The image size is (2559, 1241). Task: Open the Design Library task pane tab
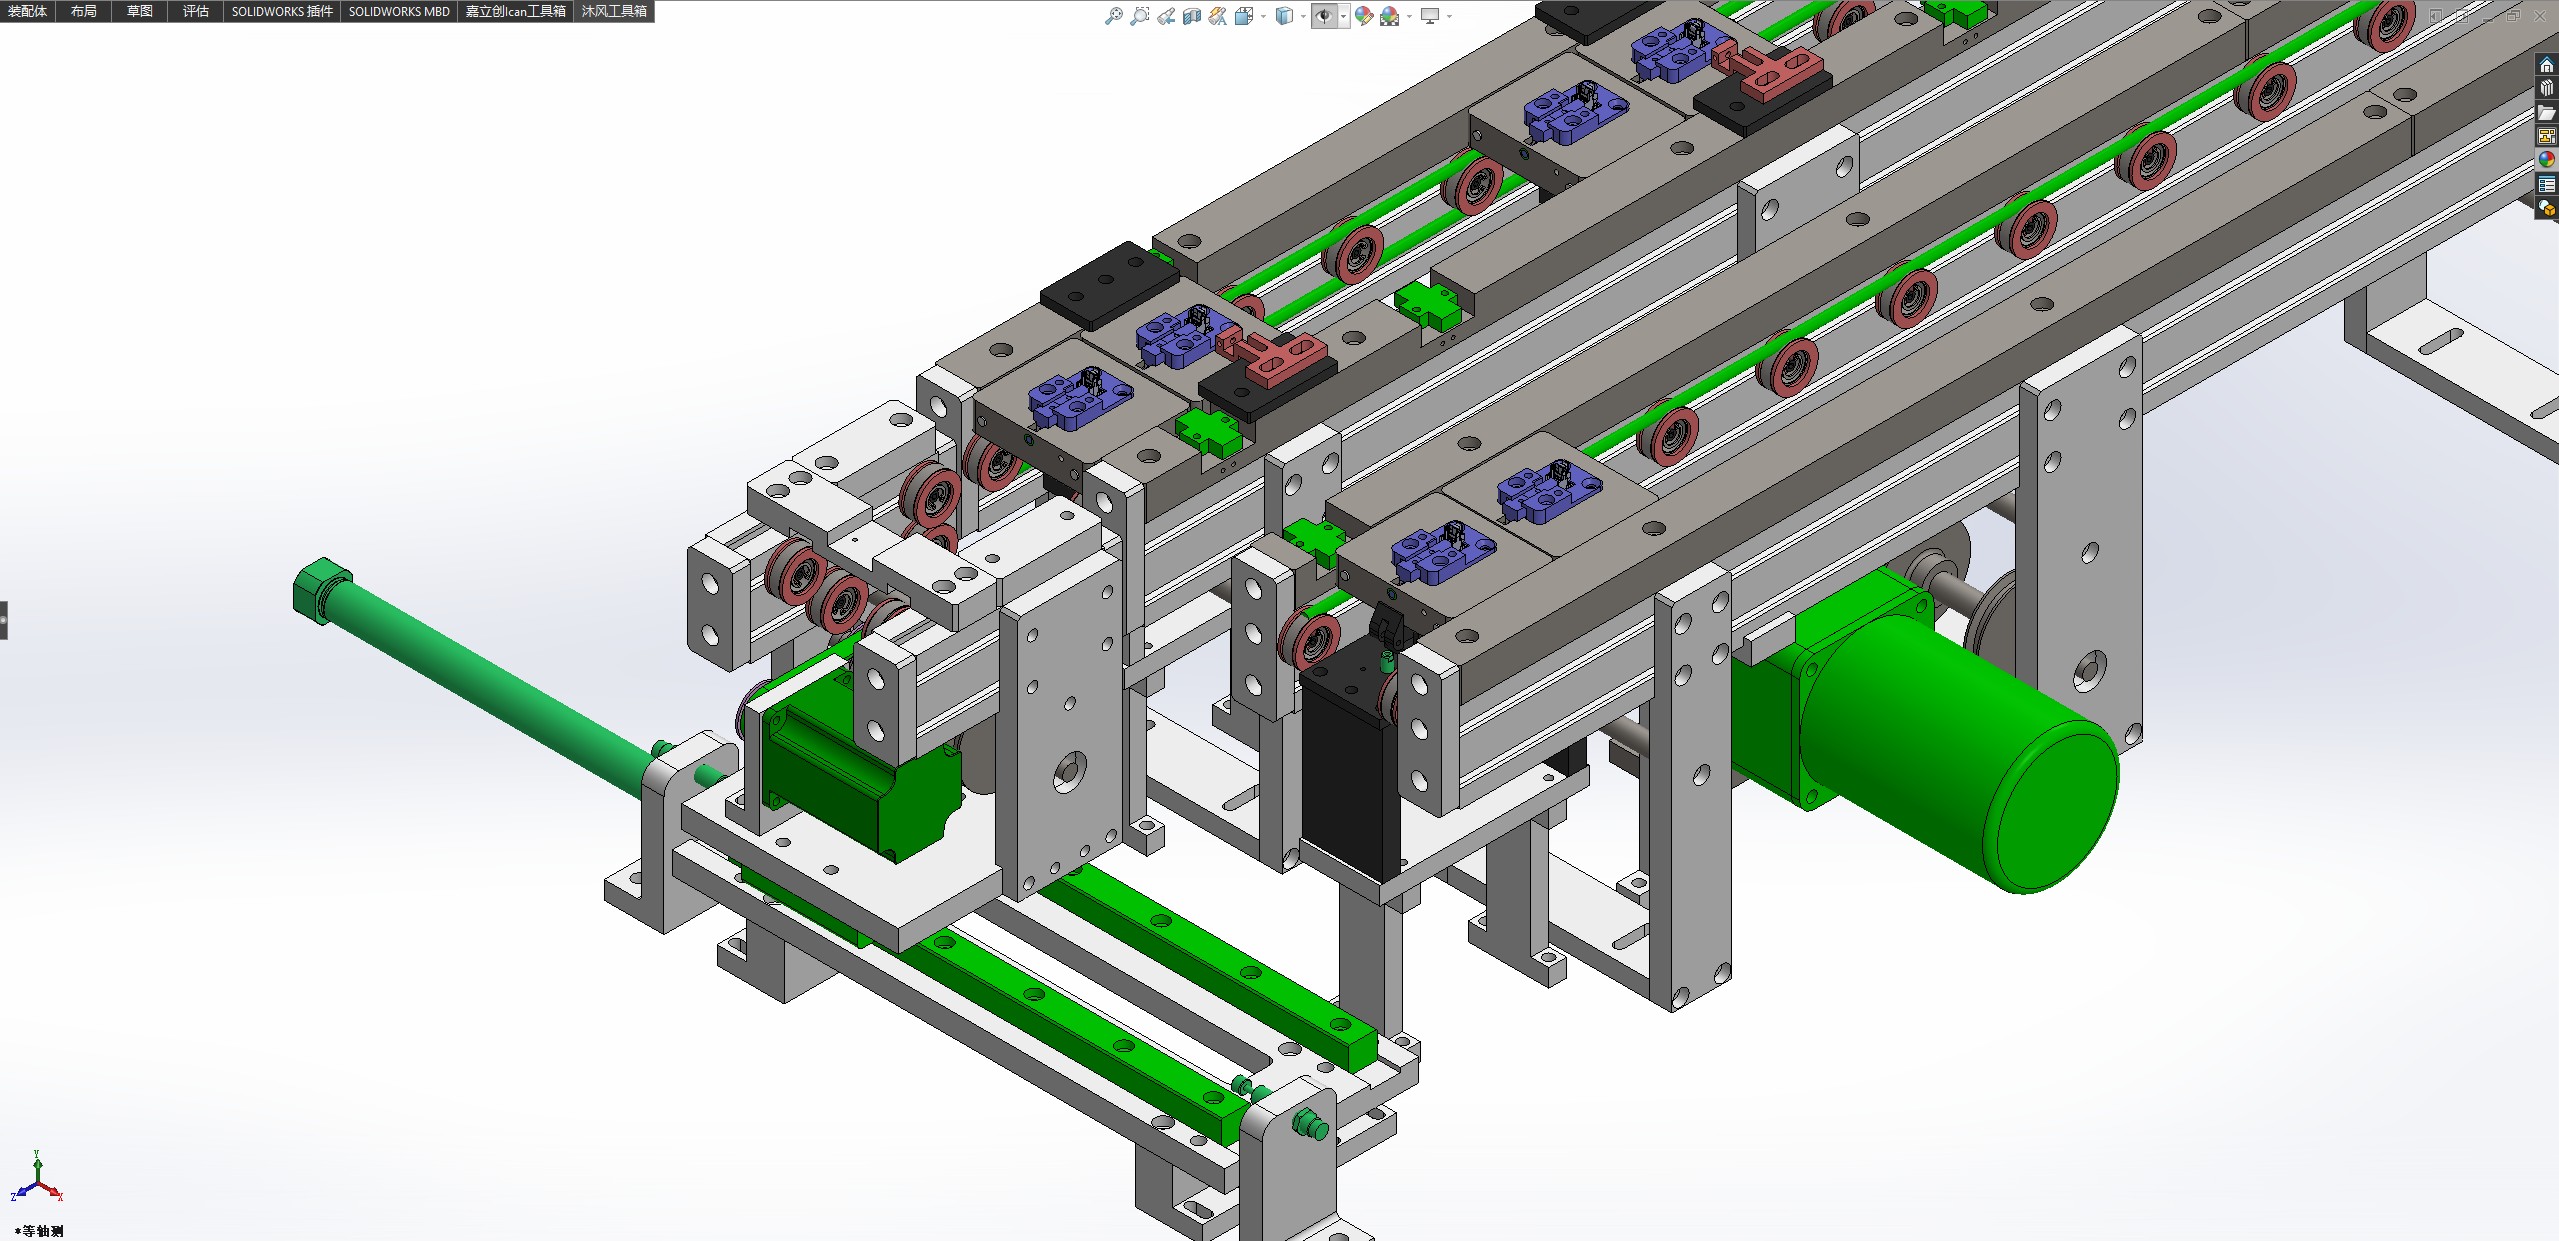point(2547,89)
